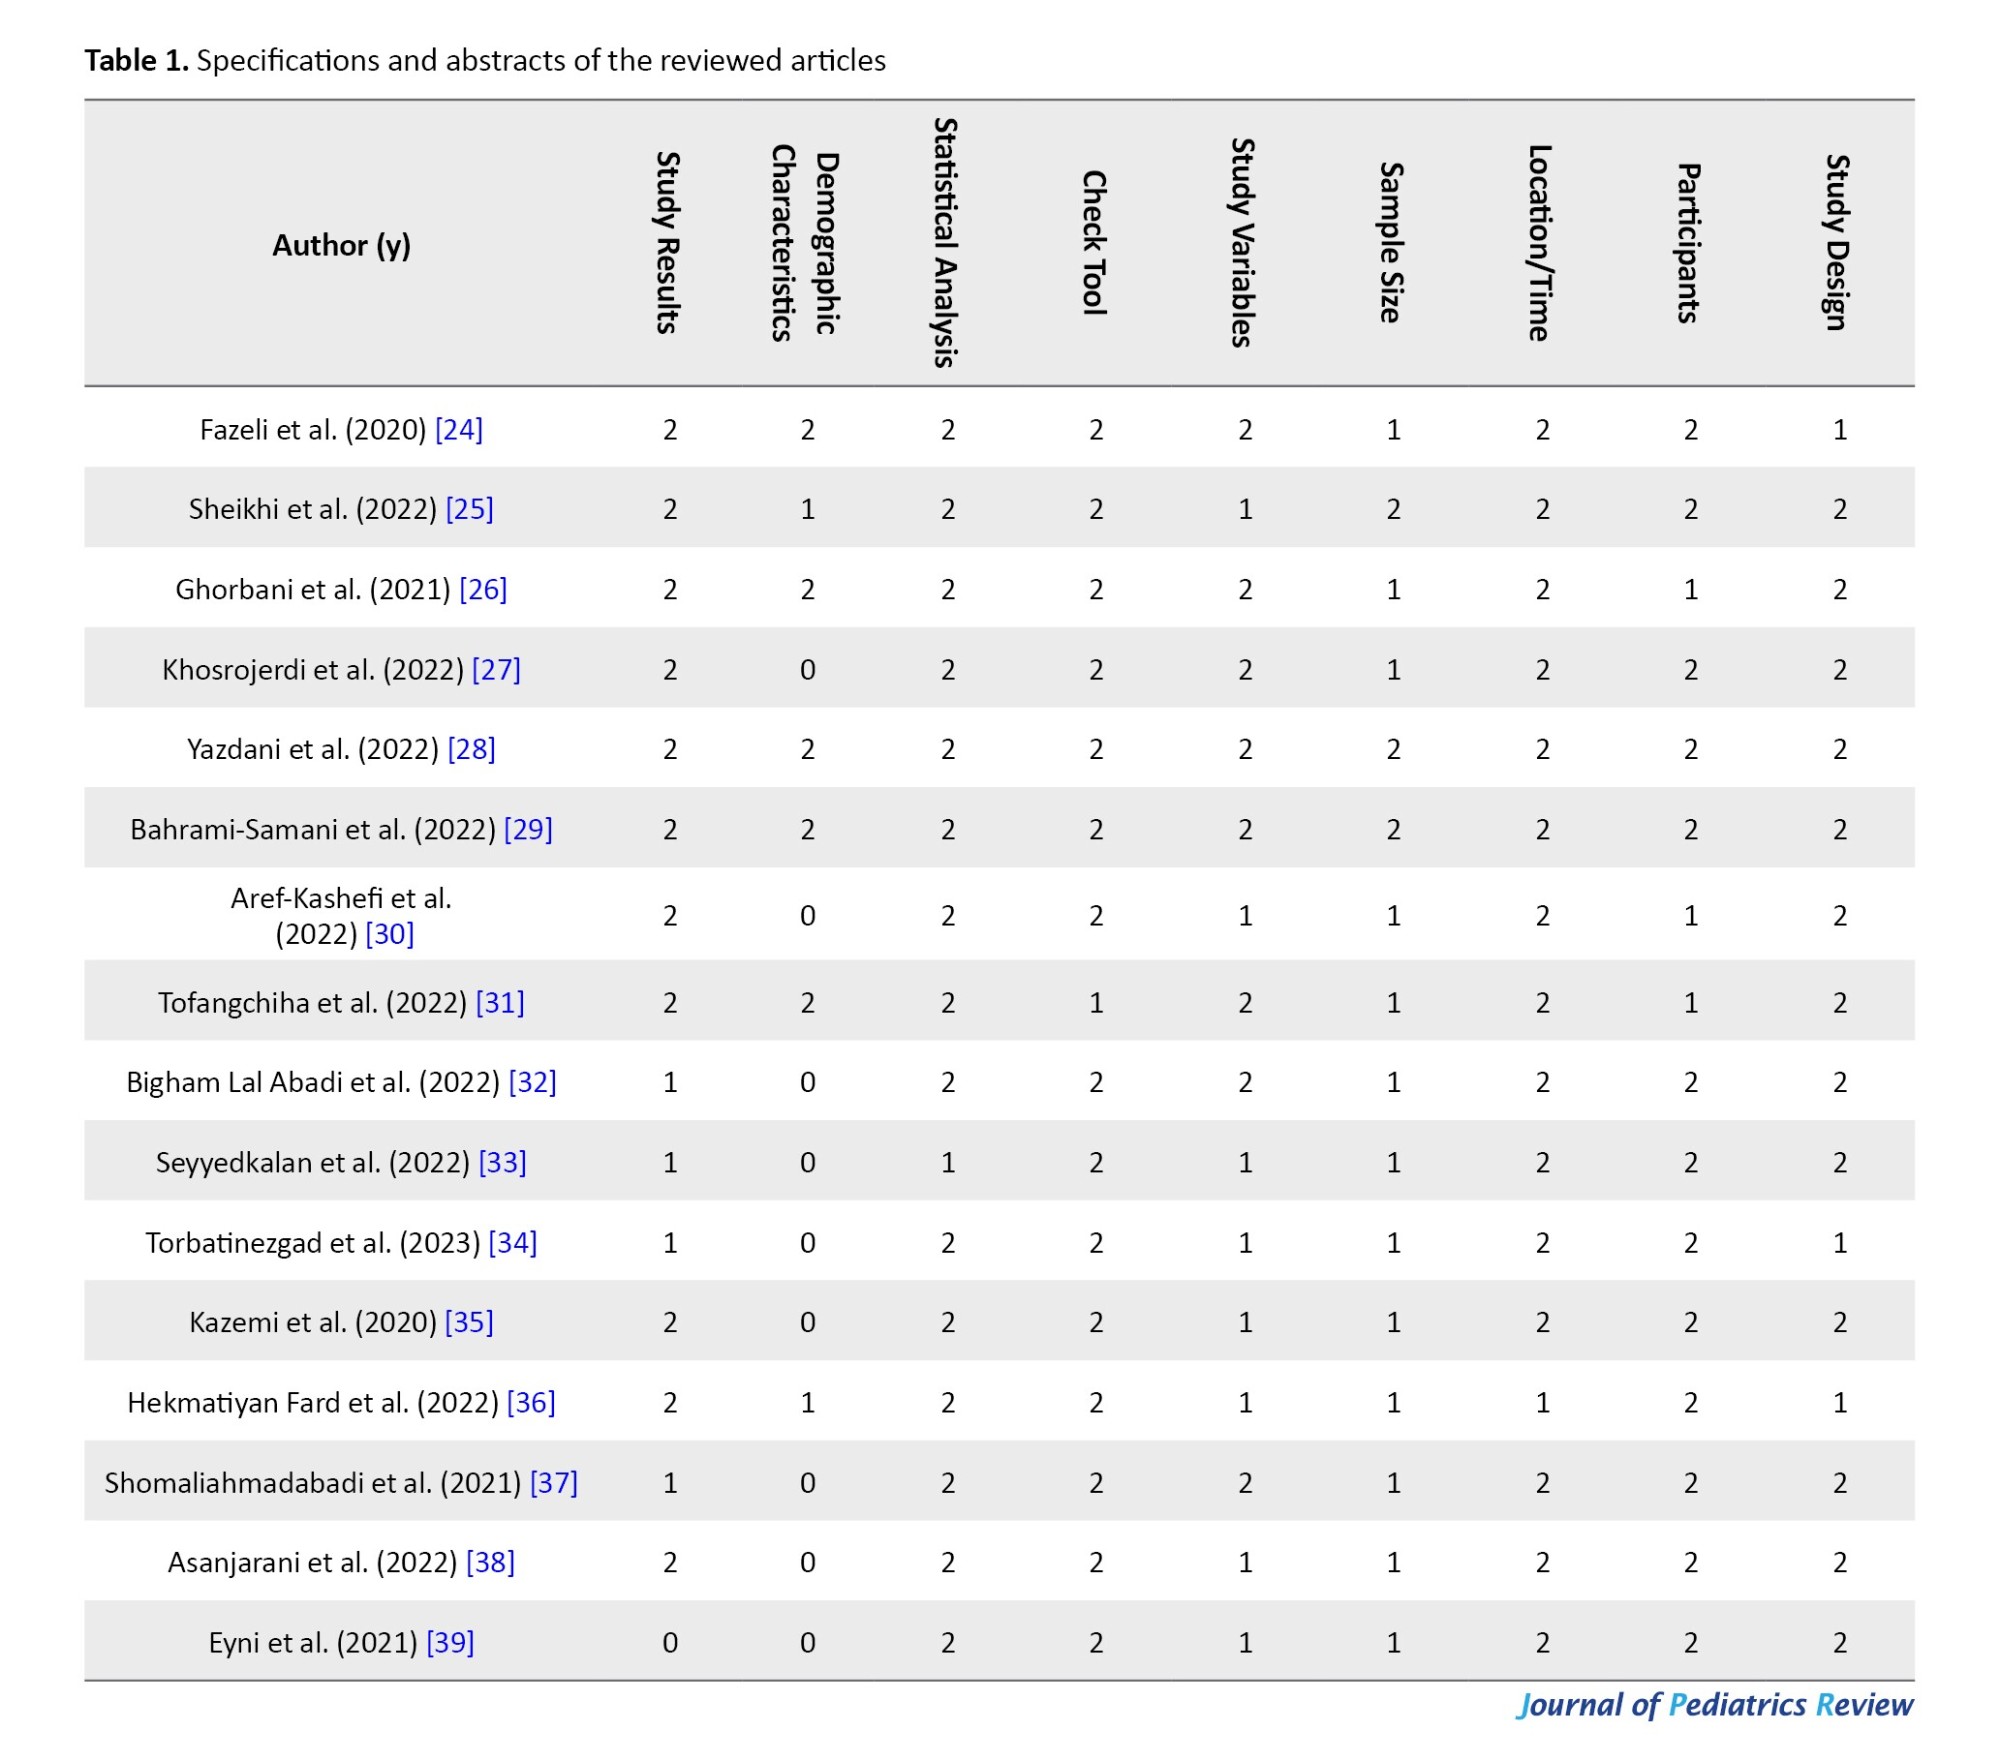Image resolution: width=2000 pixels, height=1761 pixels.
Task: Click Khosrojerdi row Demographic Characteristics value 0
Action: 808,670
